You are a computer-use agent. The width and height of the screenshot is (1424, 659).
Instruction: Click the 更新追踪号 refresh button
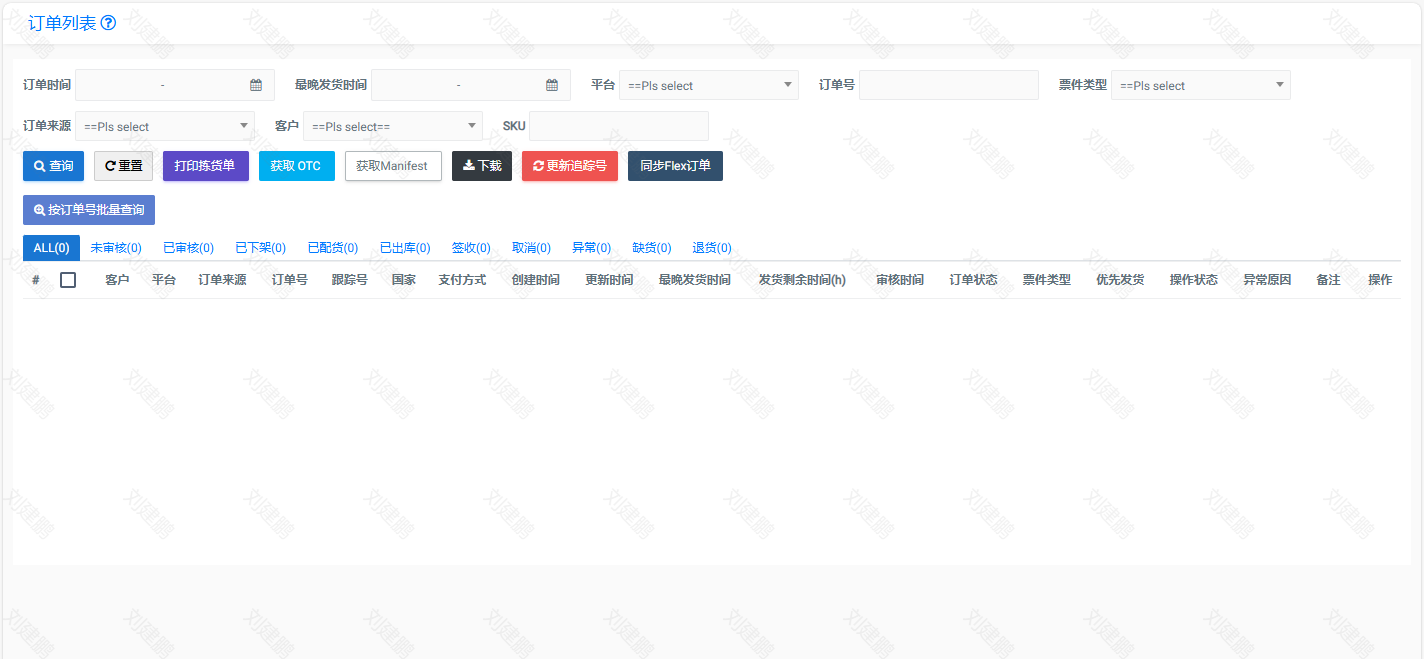pyautogui.click(x=570, y=166)
